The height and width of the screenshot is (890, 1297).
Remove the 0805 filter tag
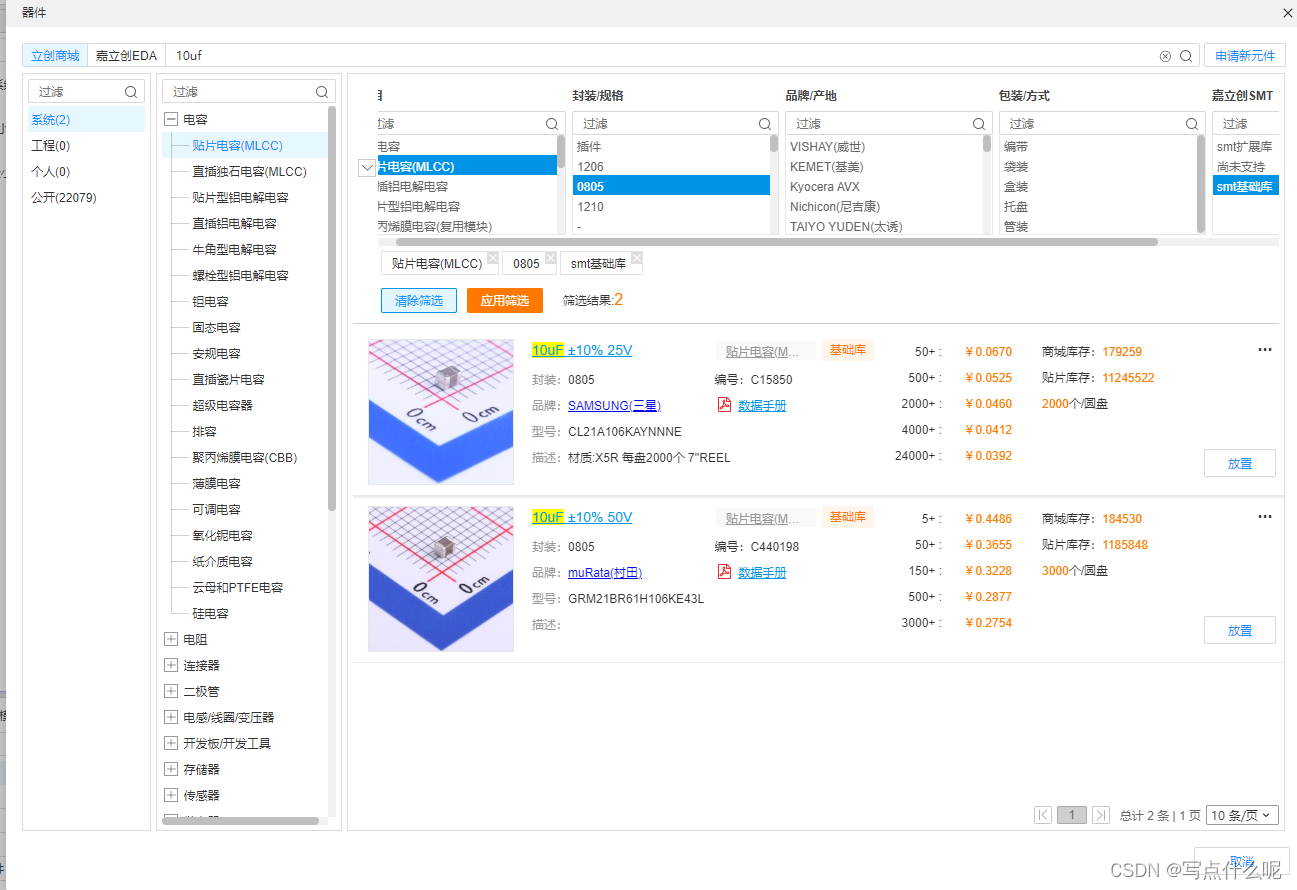click(x=551, y=257)
